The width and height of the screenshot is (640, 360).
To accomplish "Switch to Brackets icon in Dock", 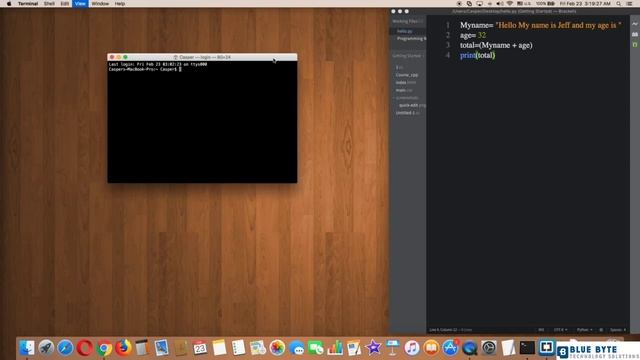I will click(547, 348).
